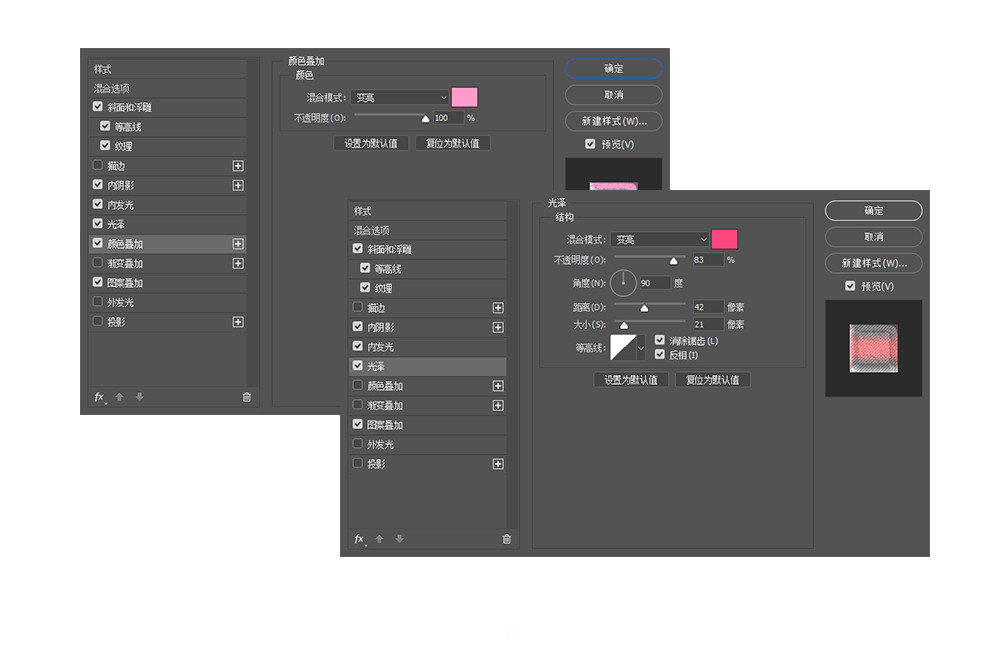Open the 混合模式 dropdown in the Satin dialog
The image size is (1000, 647).
660,239
